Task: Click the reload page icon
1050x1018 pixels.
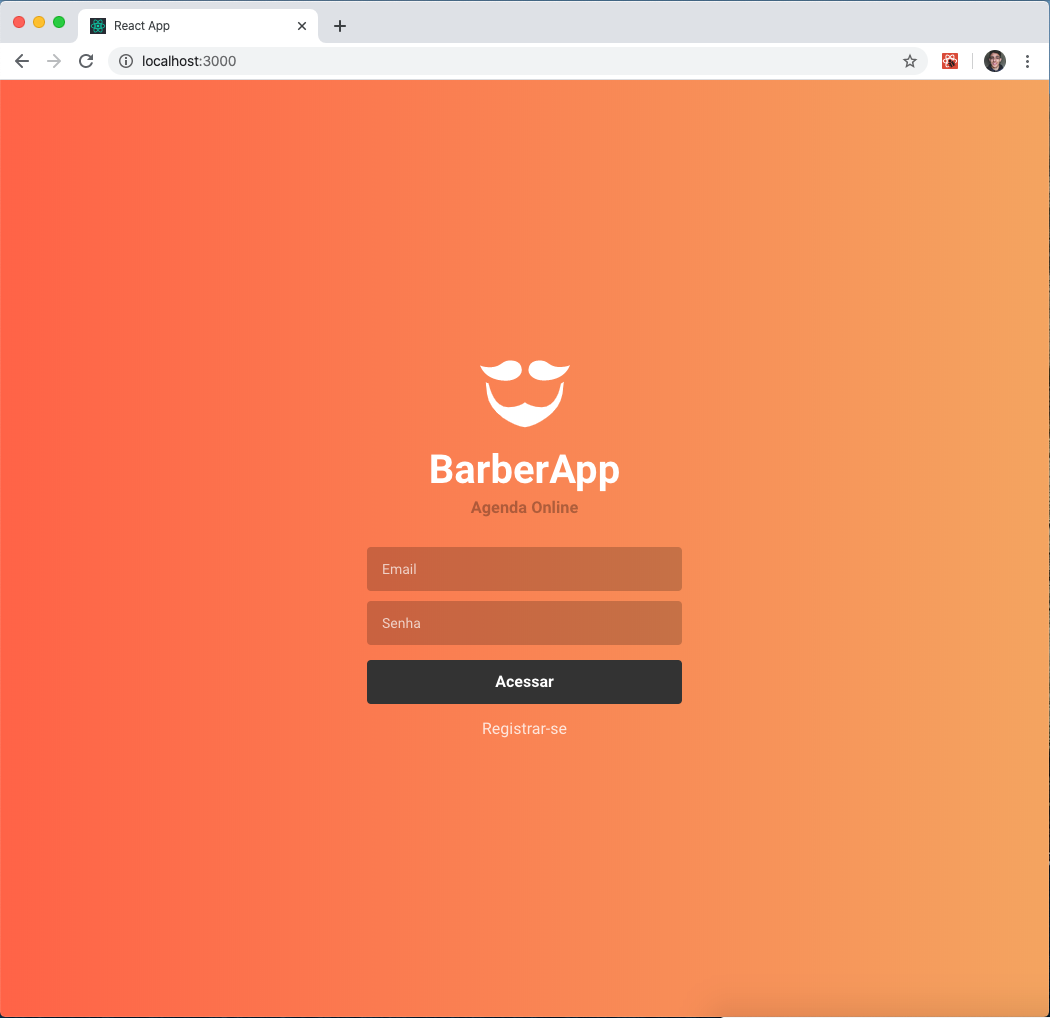Action: 86,61
